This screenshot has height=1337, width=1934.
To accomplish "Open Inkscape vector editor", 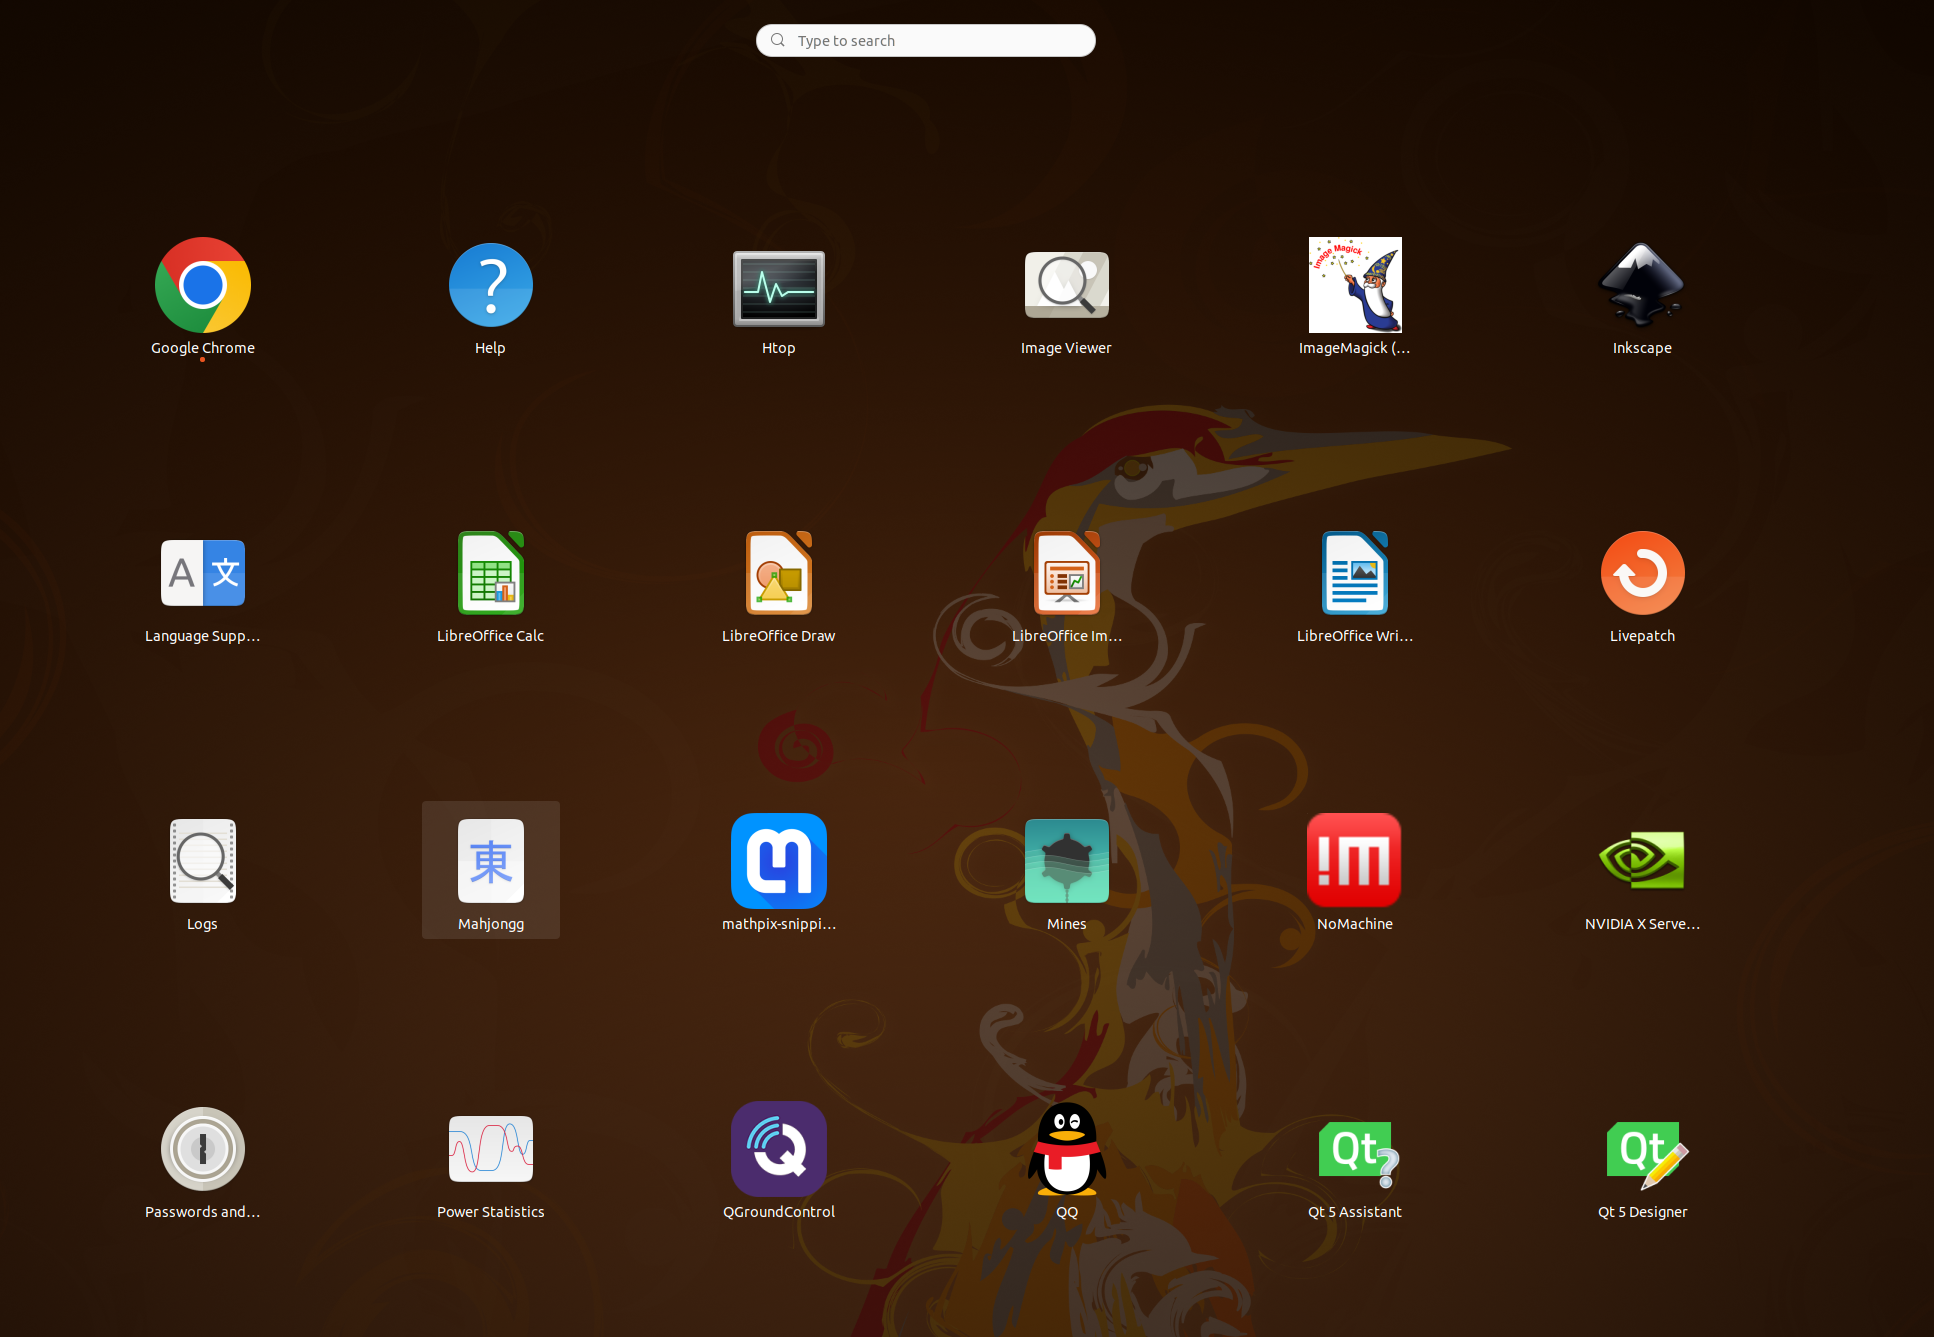I will [x=1642, y=286].
